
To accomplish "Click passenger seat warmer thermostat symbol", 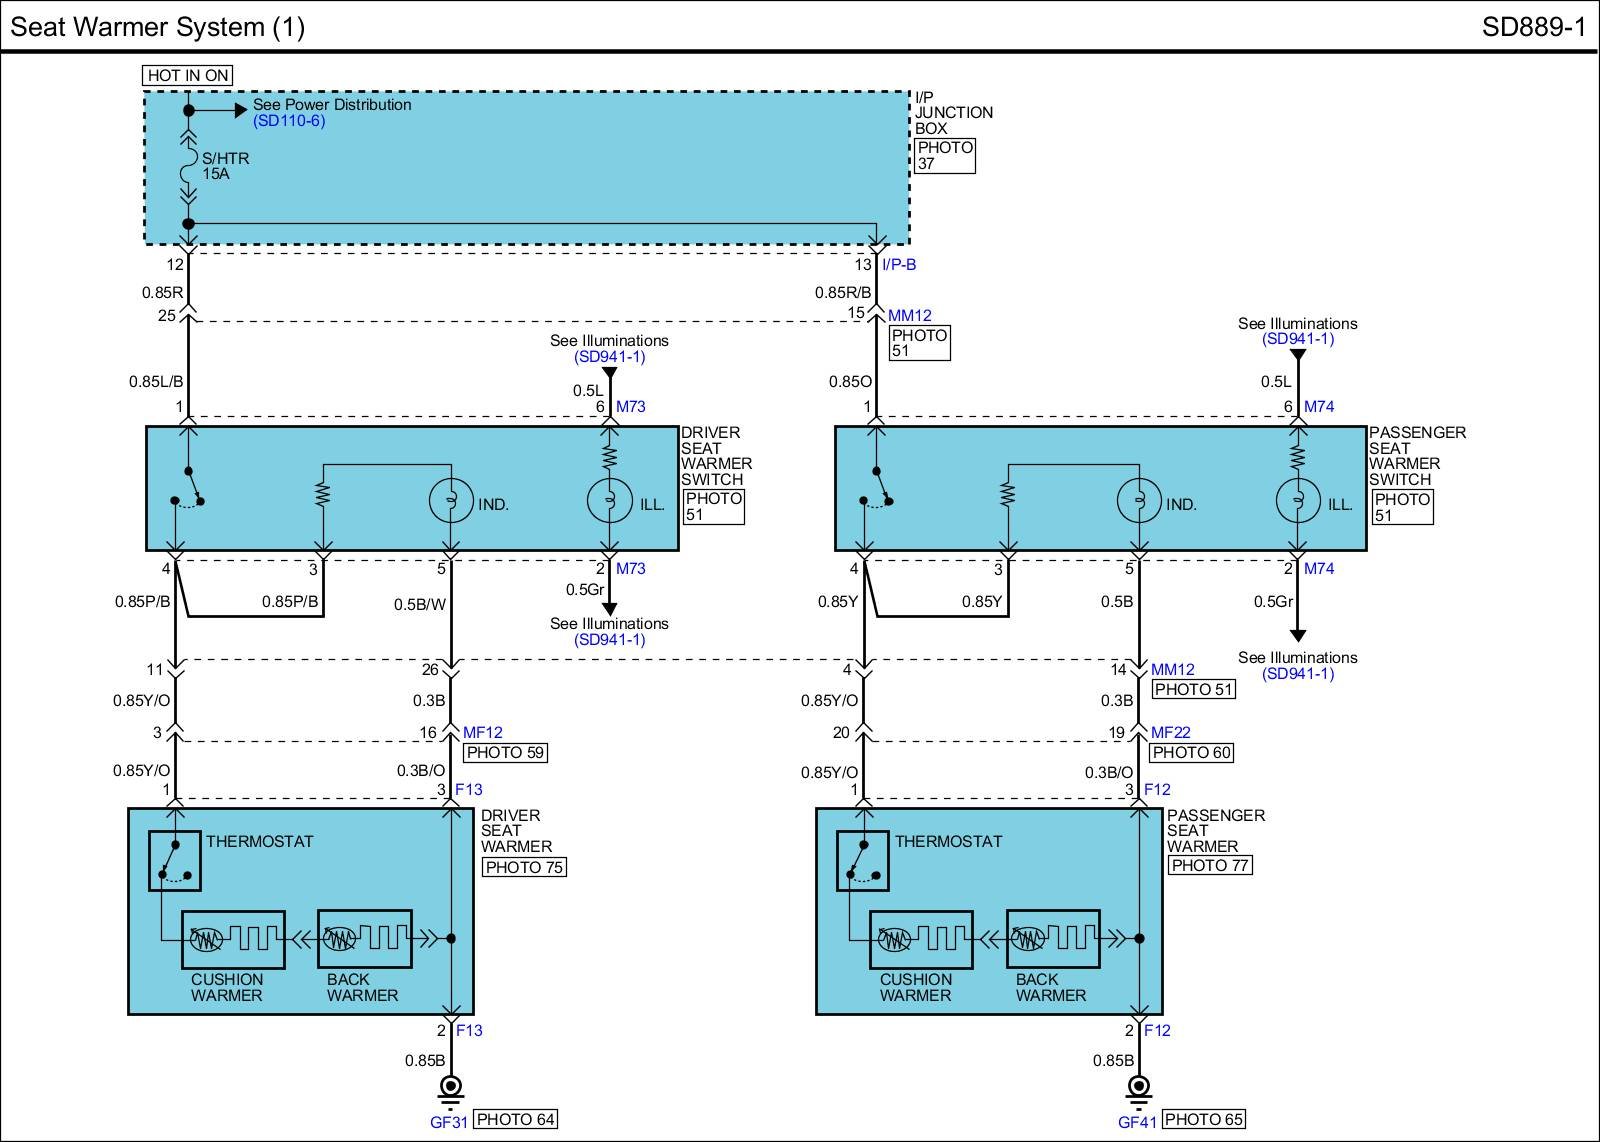I will tap(863, 860).
